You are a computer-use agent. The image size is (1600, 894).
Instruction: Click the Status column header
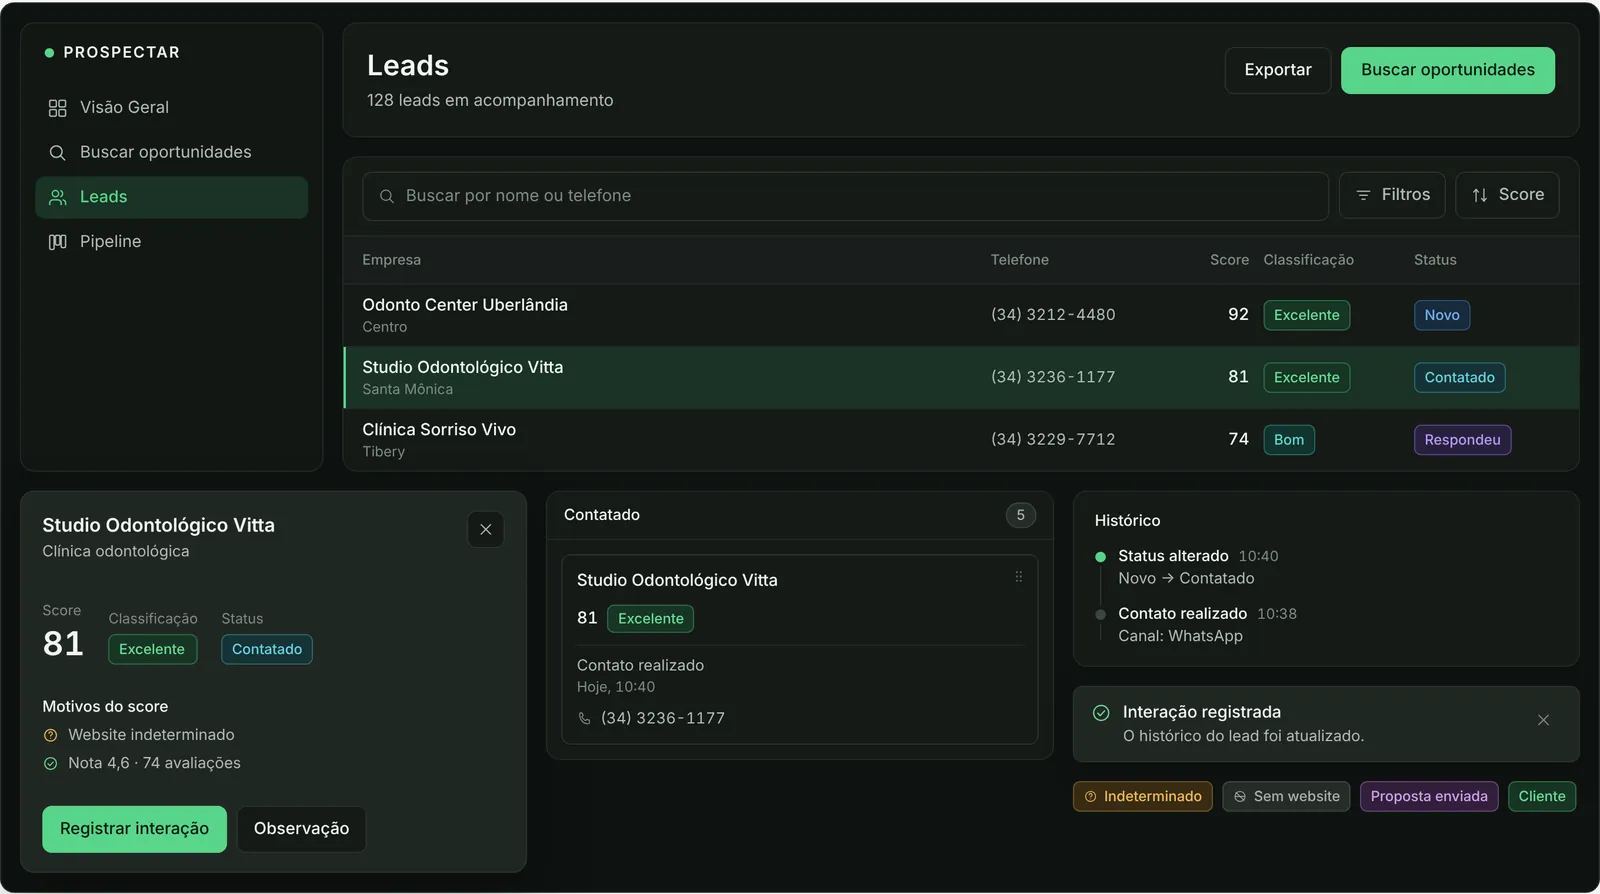point(1435,260)
